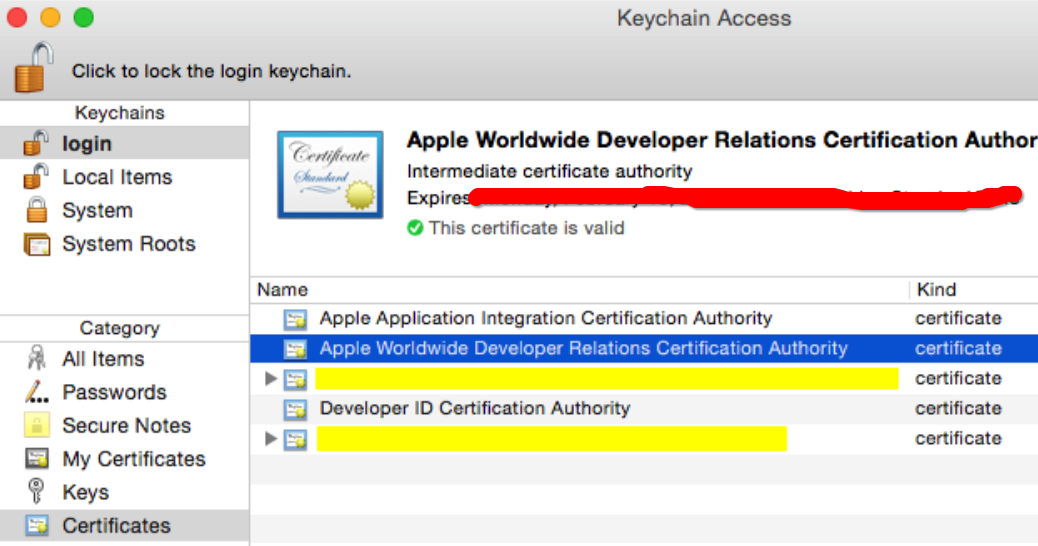Switch to My Certificates category
This screenshot has height=546, width=1038.
(133, 459)
